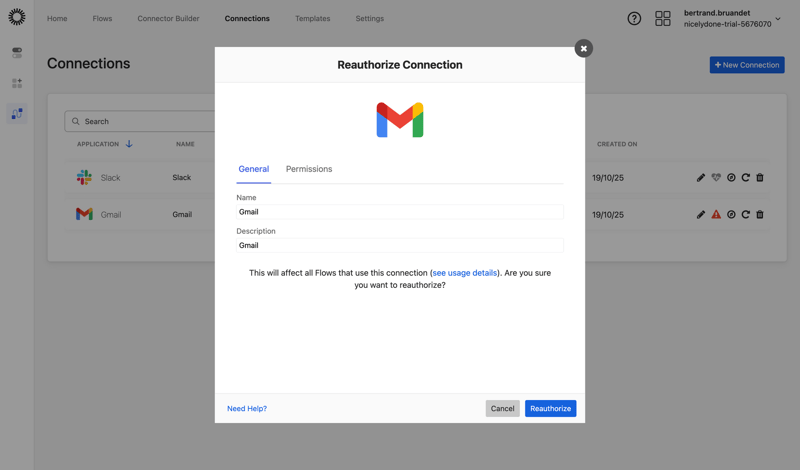Toggle sort order on Application column

(129, 144)
